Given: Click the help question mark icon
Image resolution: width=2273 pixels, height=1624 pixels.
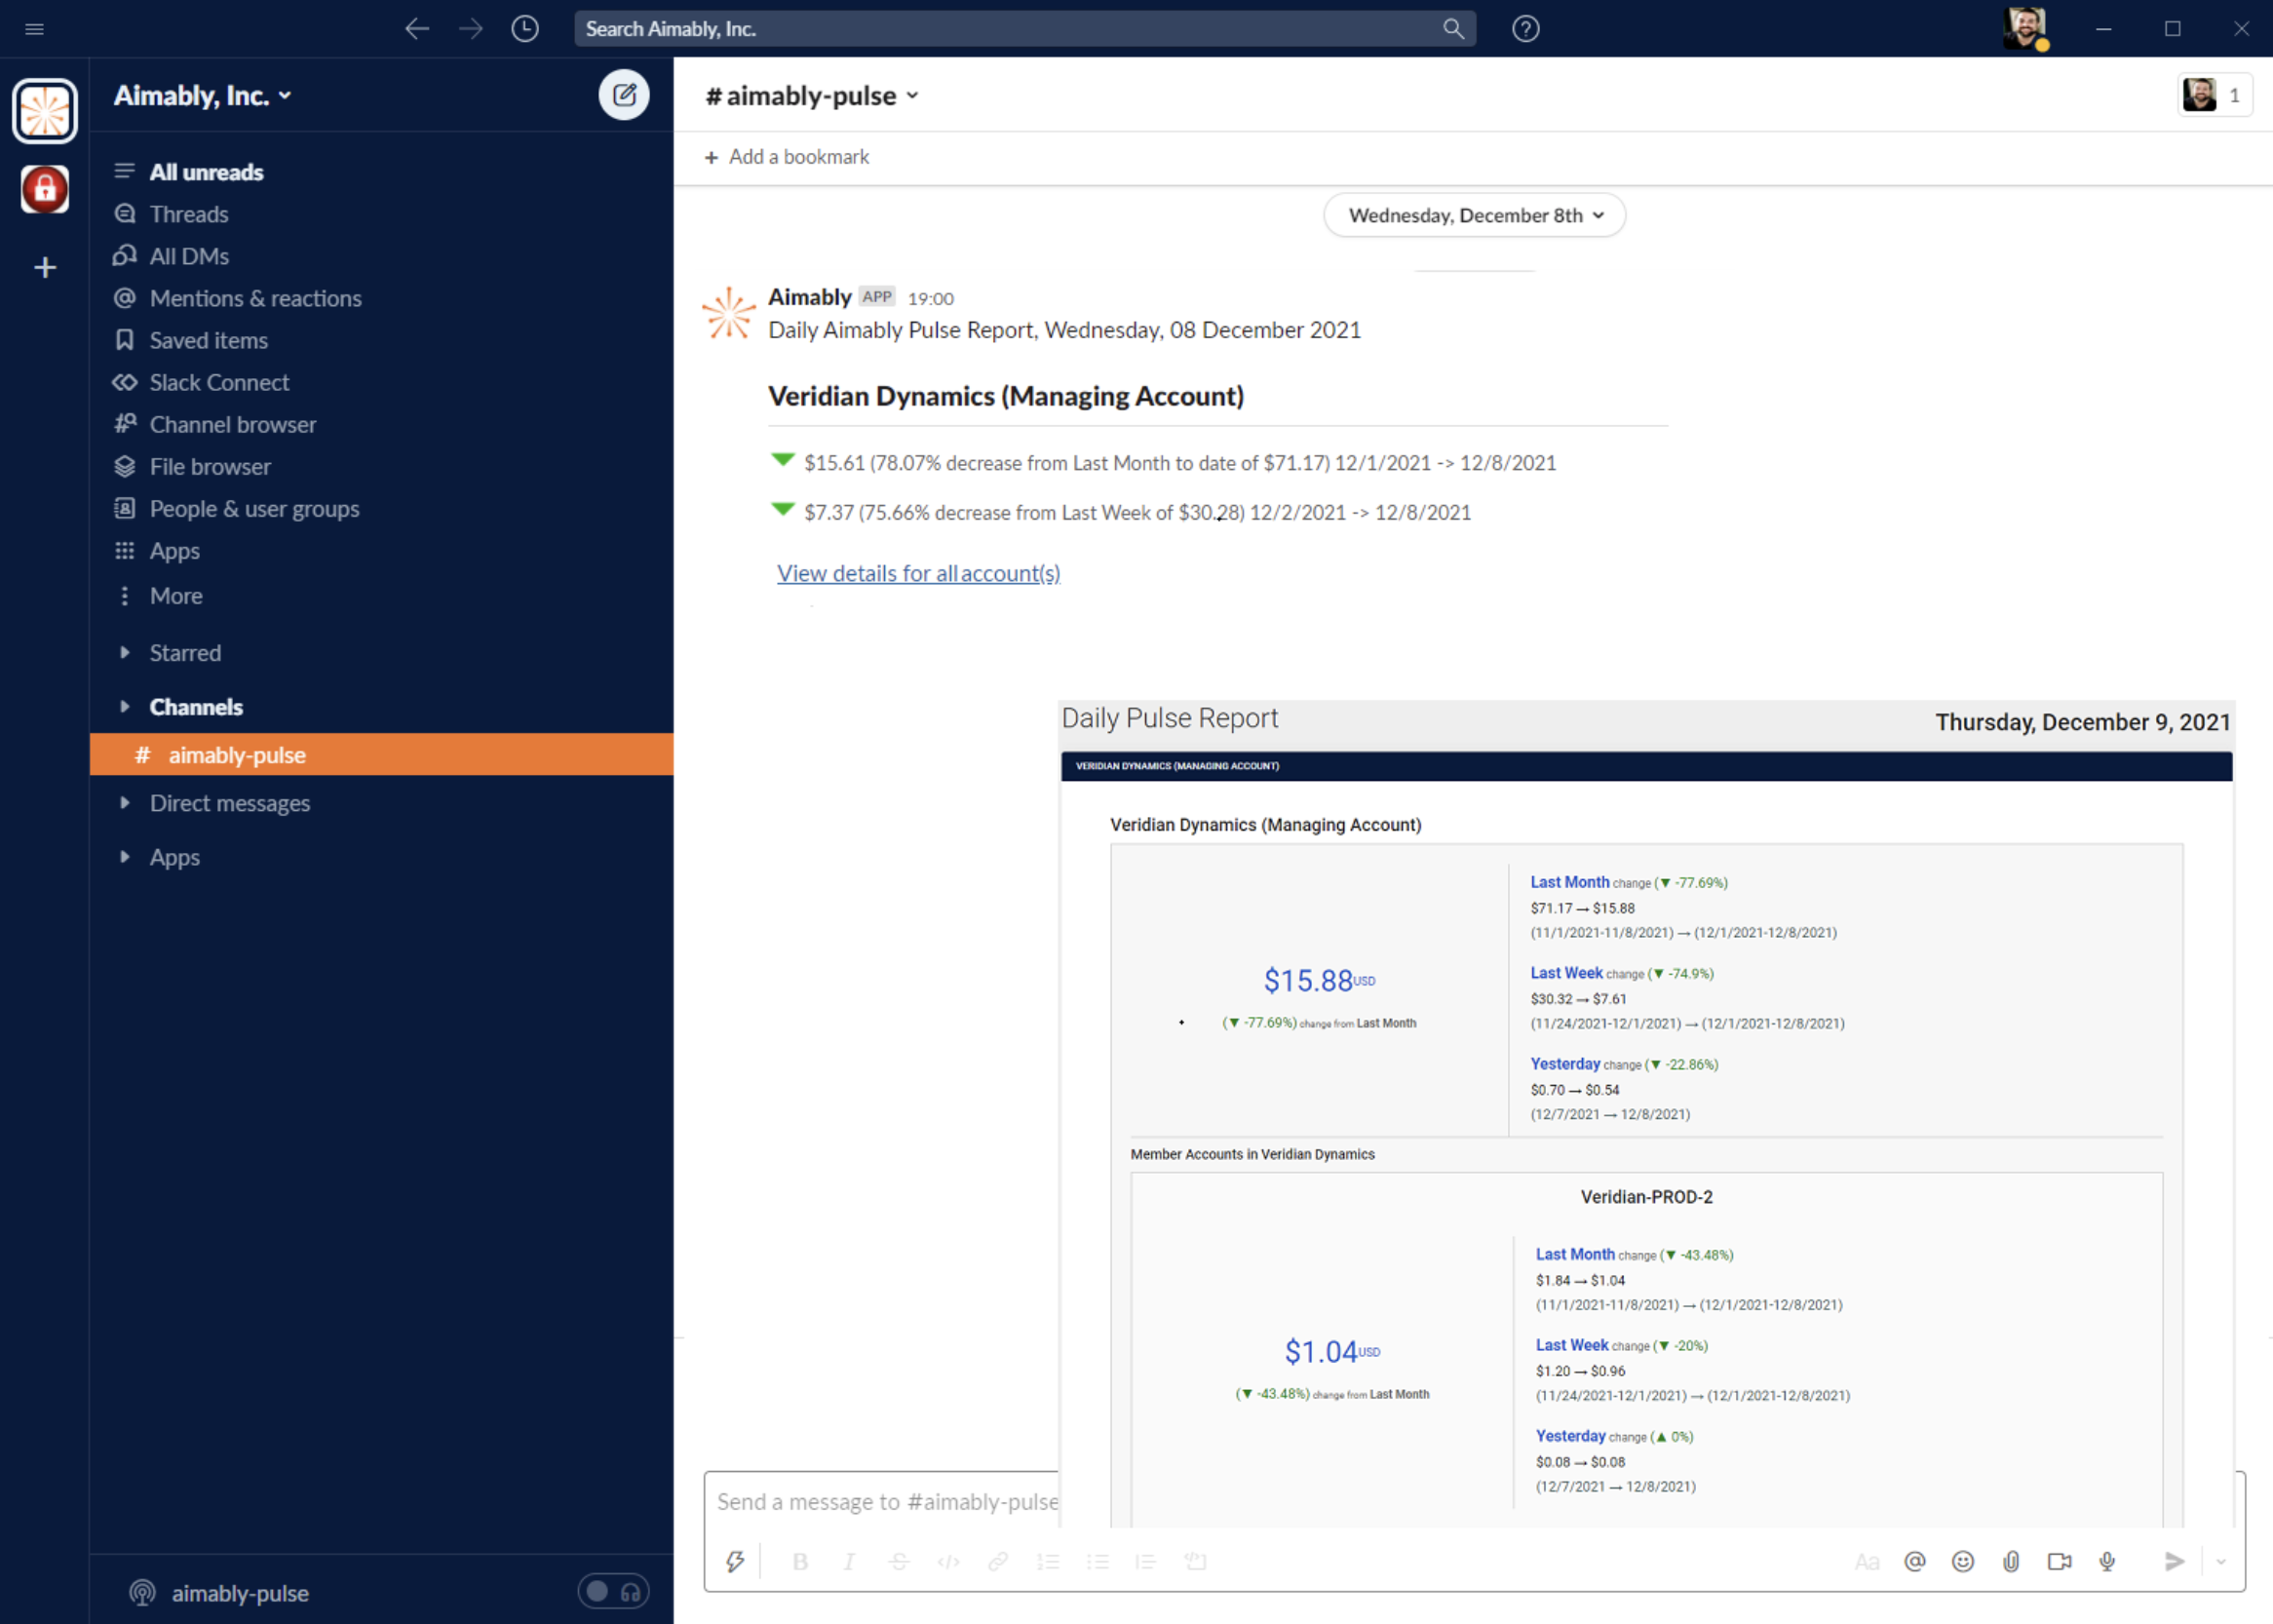Looking at the screenshot, I should pyautogui.click(x=1525, y=29).
